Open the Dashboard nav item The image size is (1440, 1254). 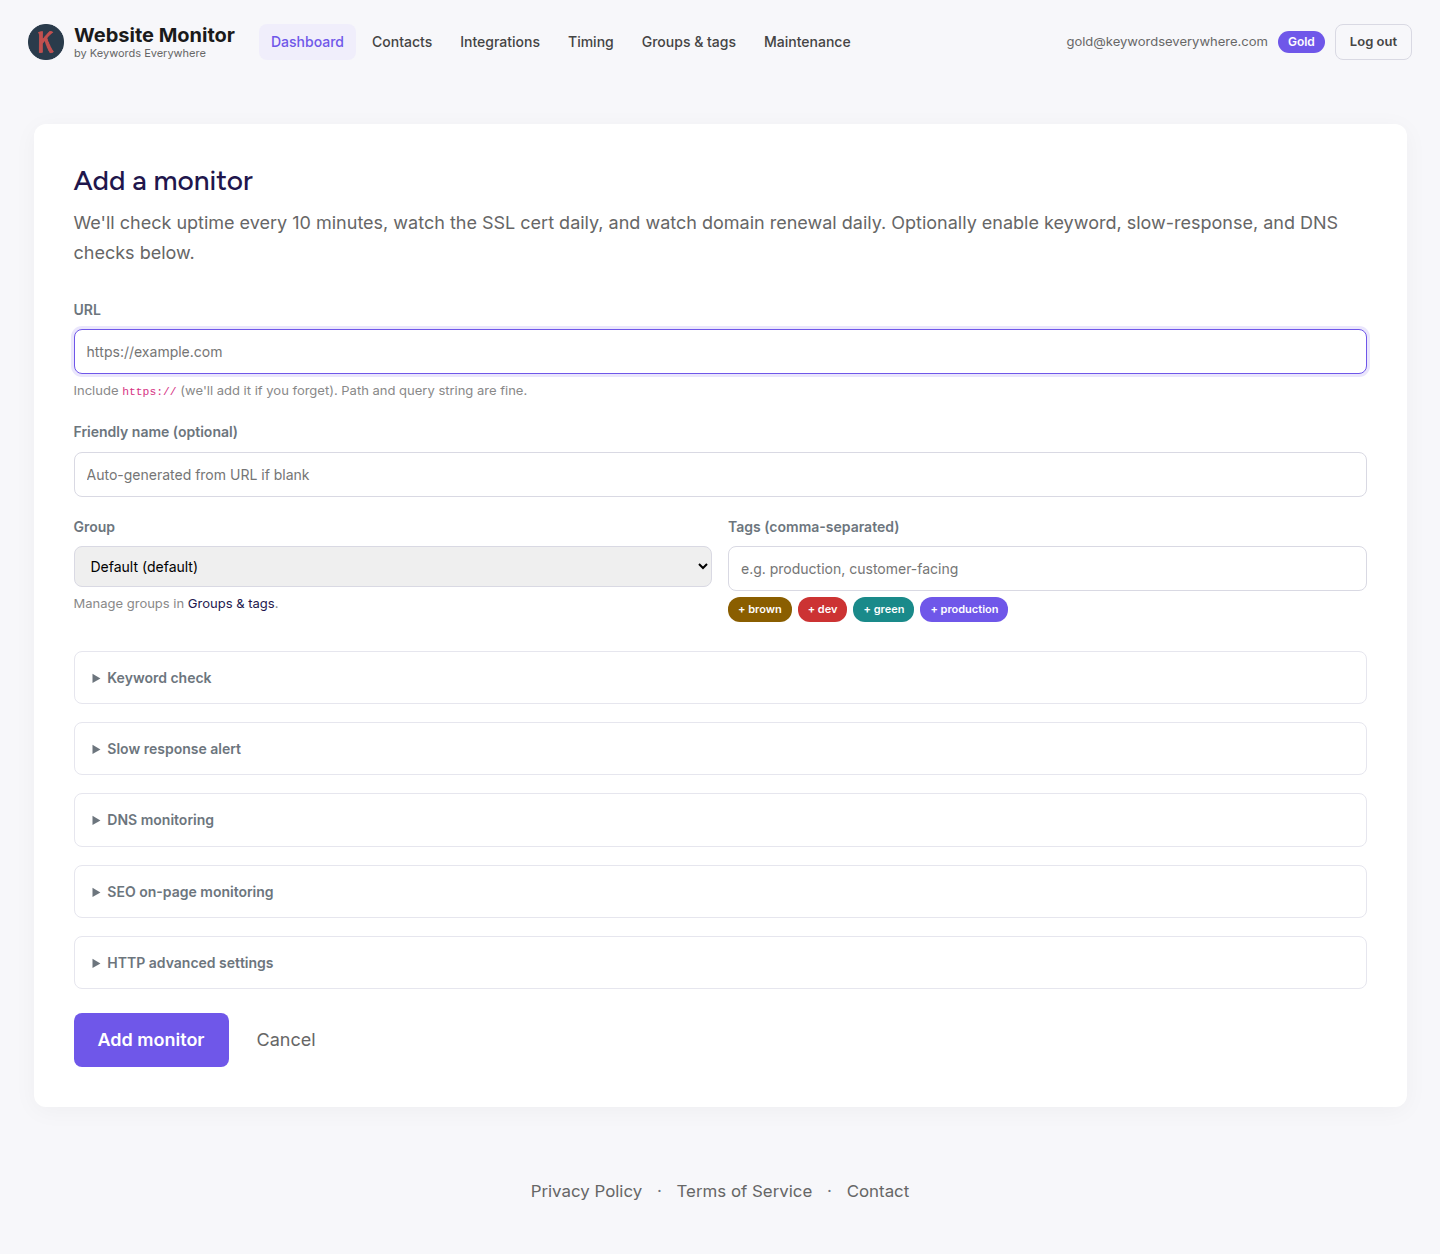(307, 42)
